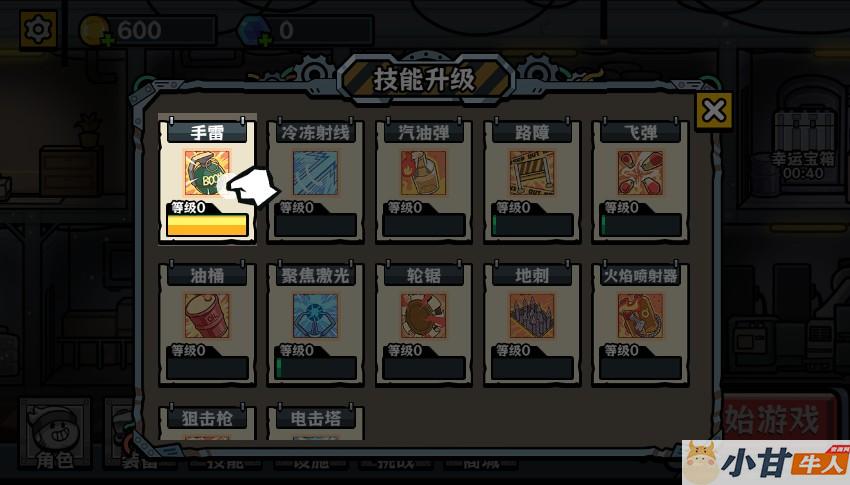Click the 手雷 yellow progress bar
The image size is (850, 485).
coord(207,225)
